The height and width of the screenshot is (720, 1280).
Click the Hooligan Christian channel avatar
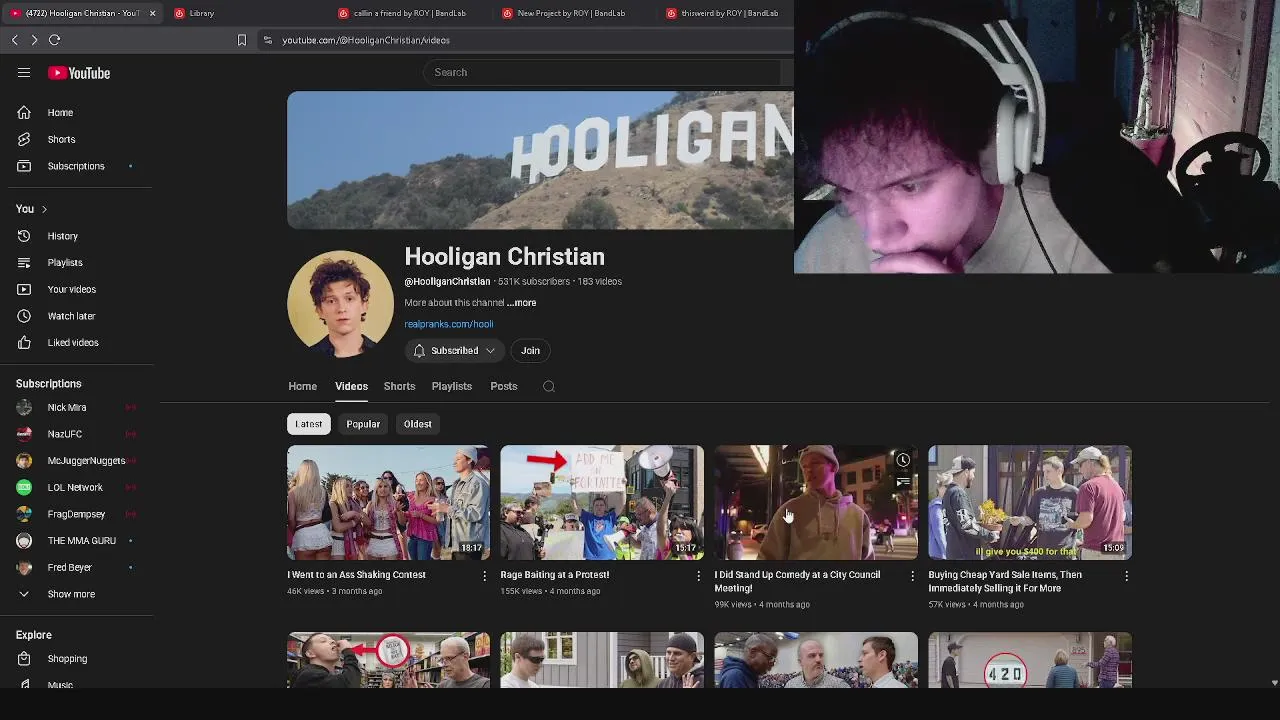(x=340, y=303)
